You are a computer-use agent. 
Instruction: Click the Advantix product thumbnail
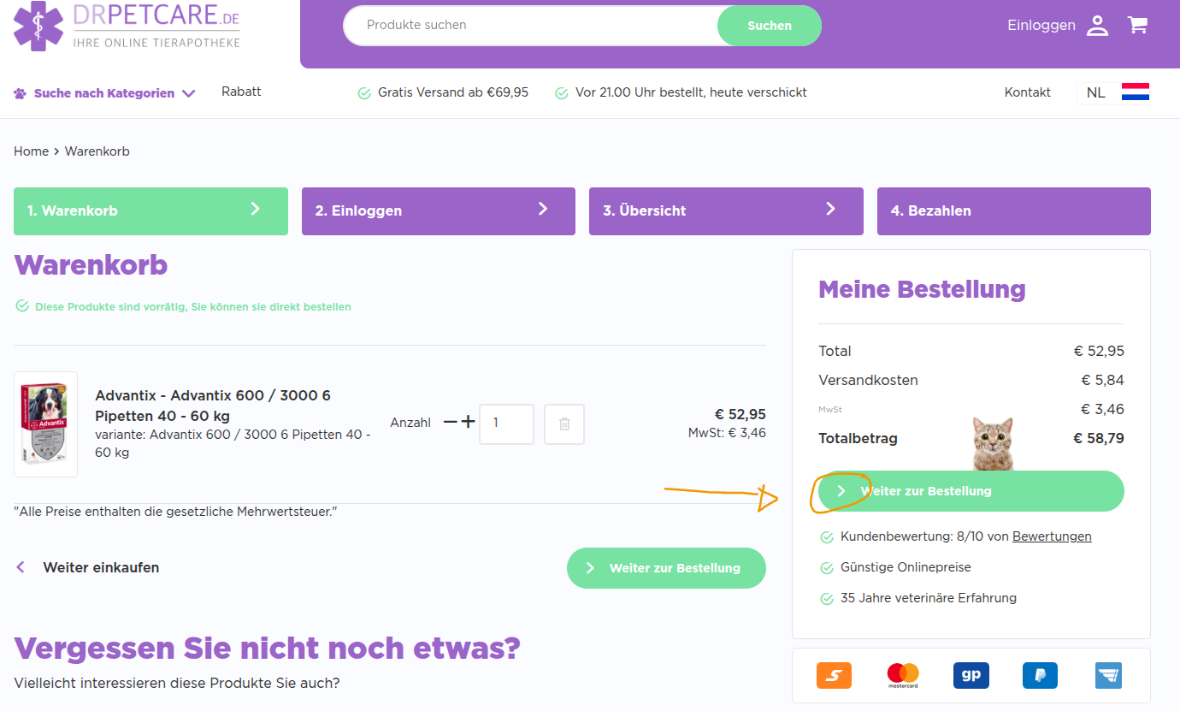[x=45, y=424]
